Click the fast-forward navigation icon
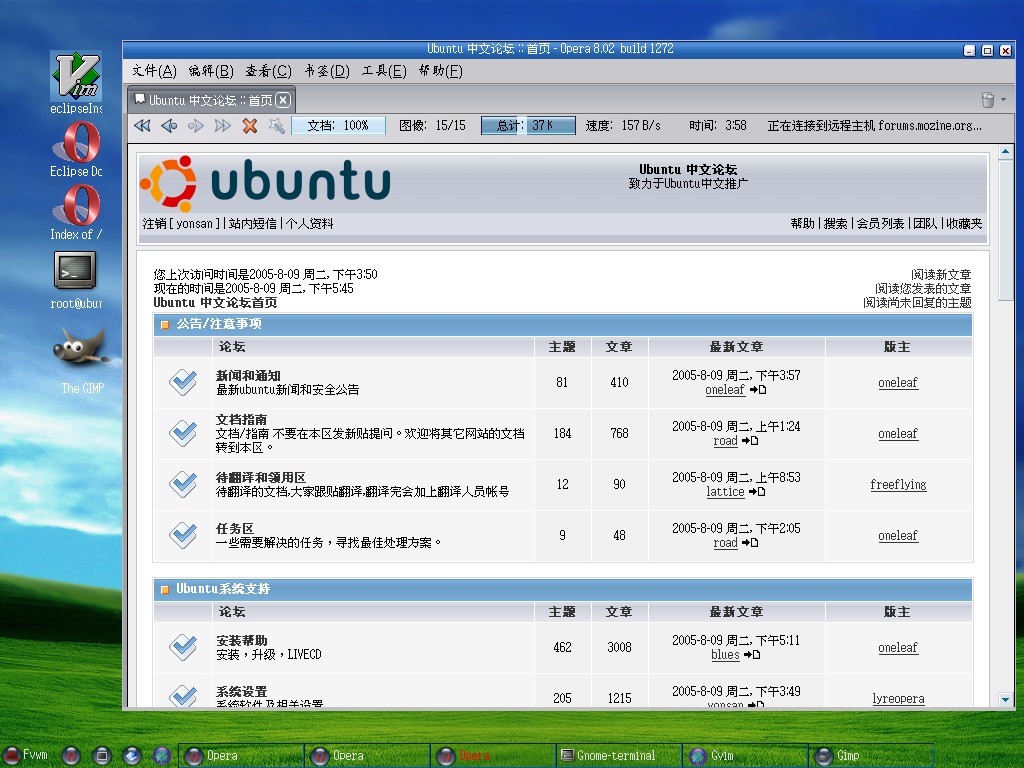The height and width of the screenshot is (768, 1024). (223, 125)
